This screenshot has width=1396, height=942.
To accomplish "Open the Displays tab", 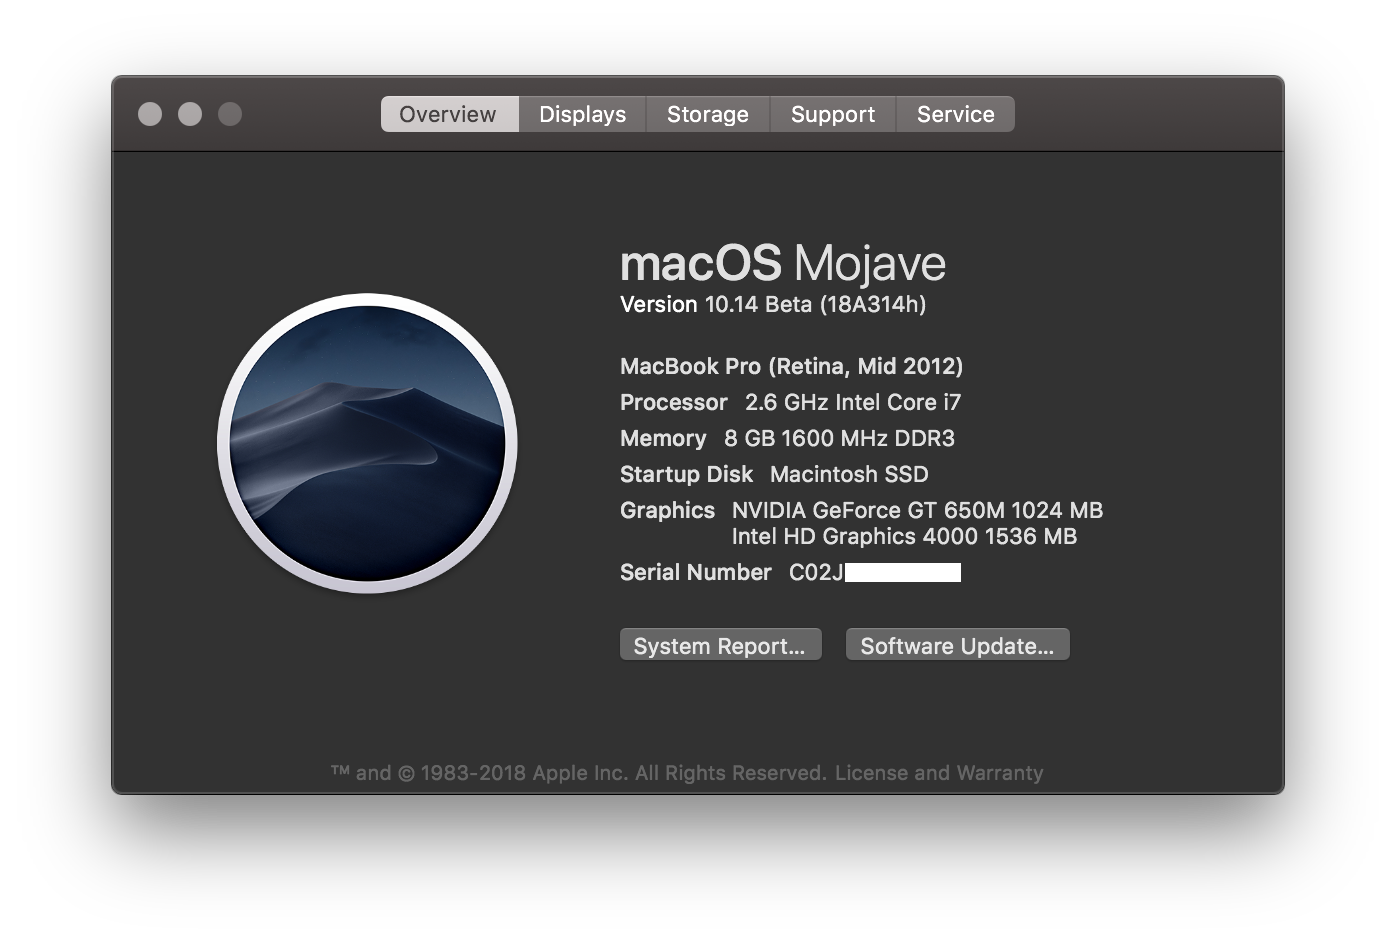I will [x=583, y=114].
